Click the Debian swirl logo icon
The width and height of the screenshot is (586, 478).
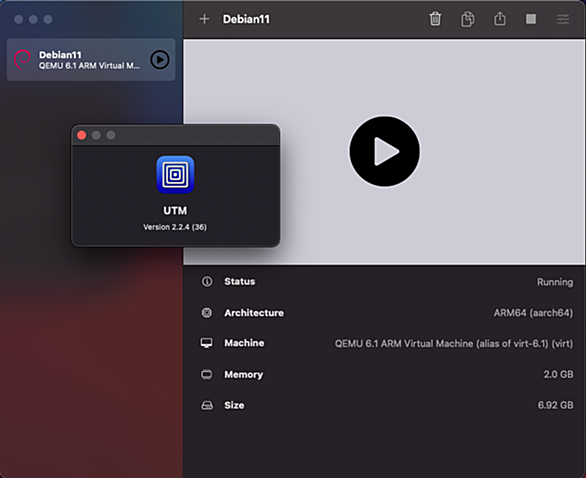22,59
